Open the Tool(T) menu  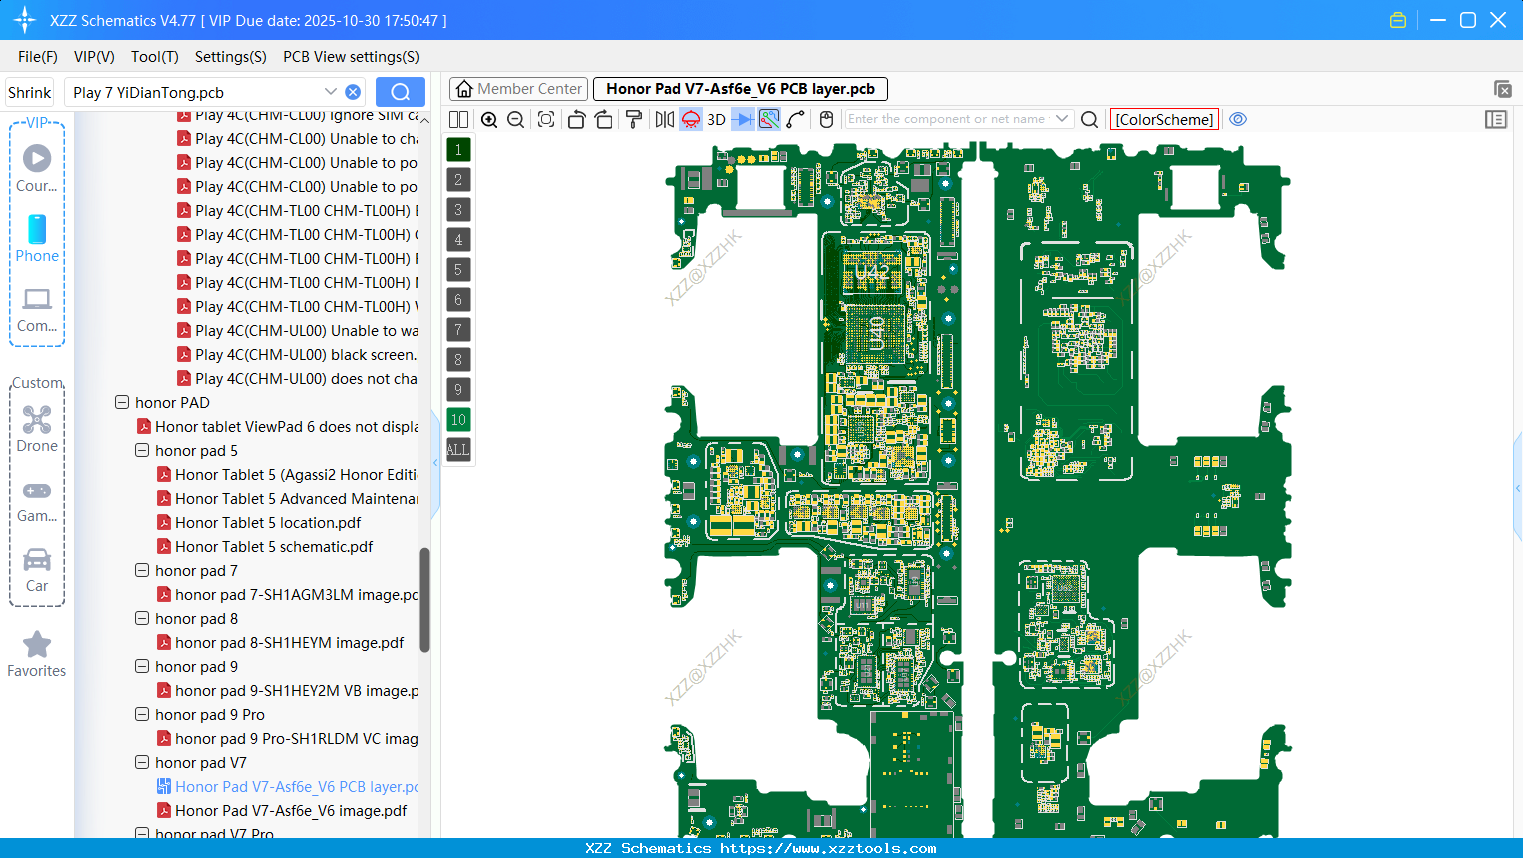pos(155,57)
